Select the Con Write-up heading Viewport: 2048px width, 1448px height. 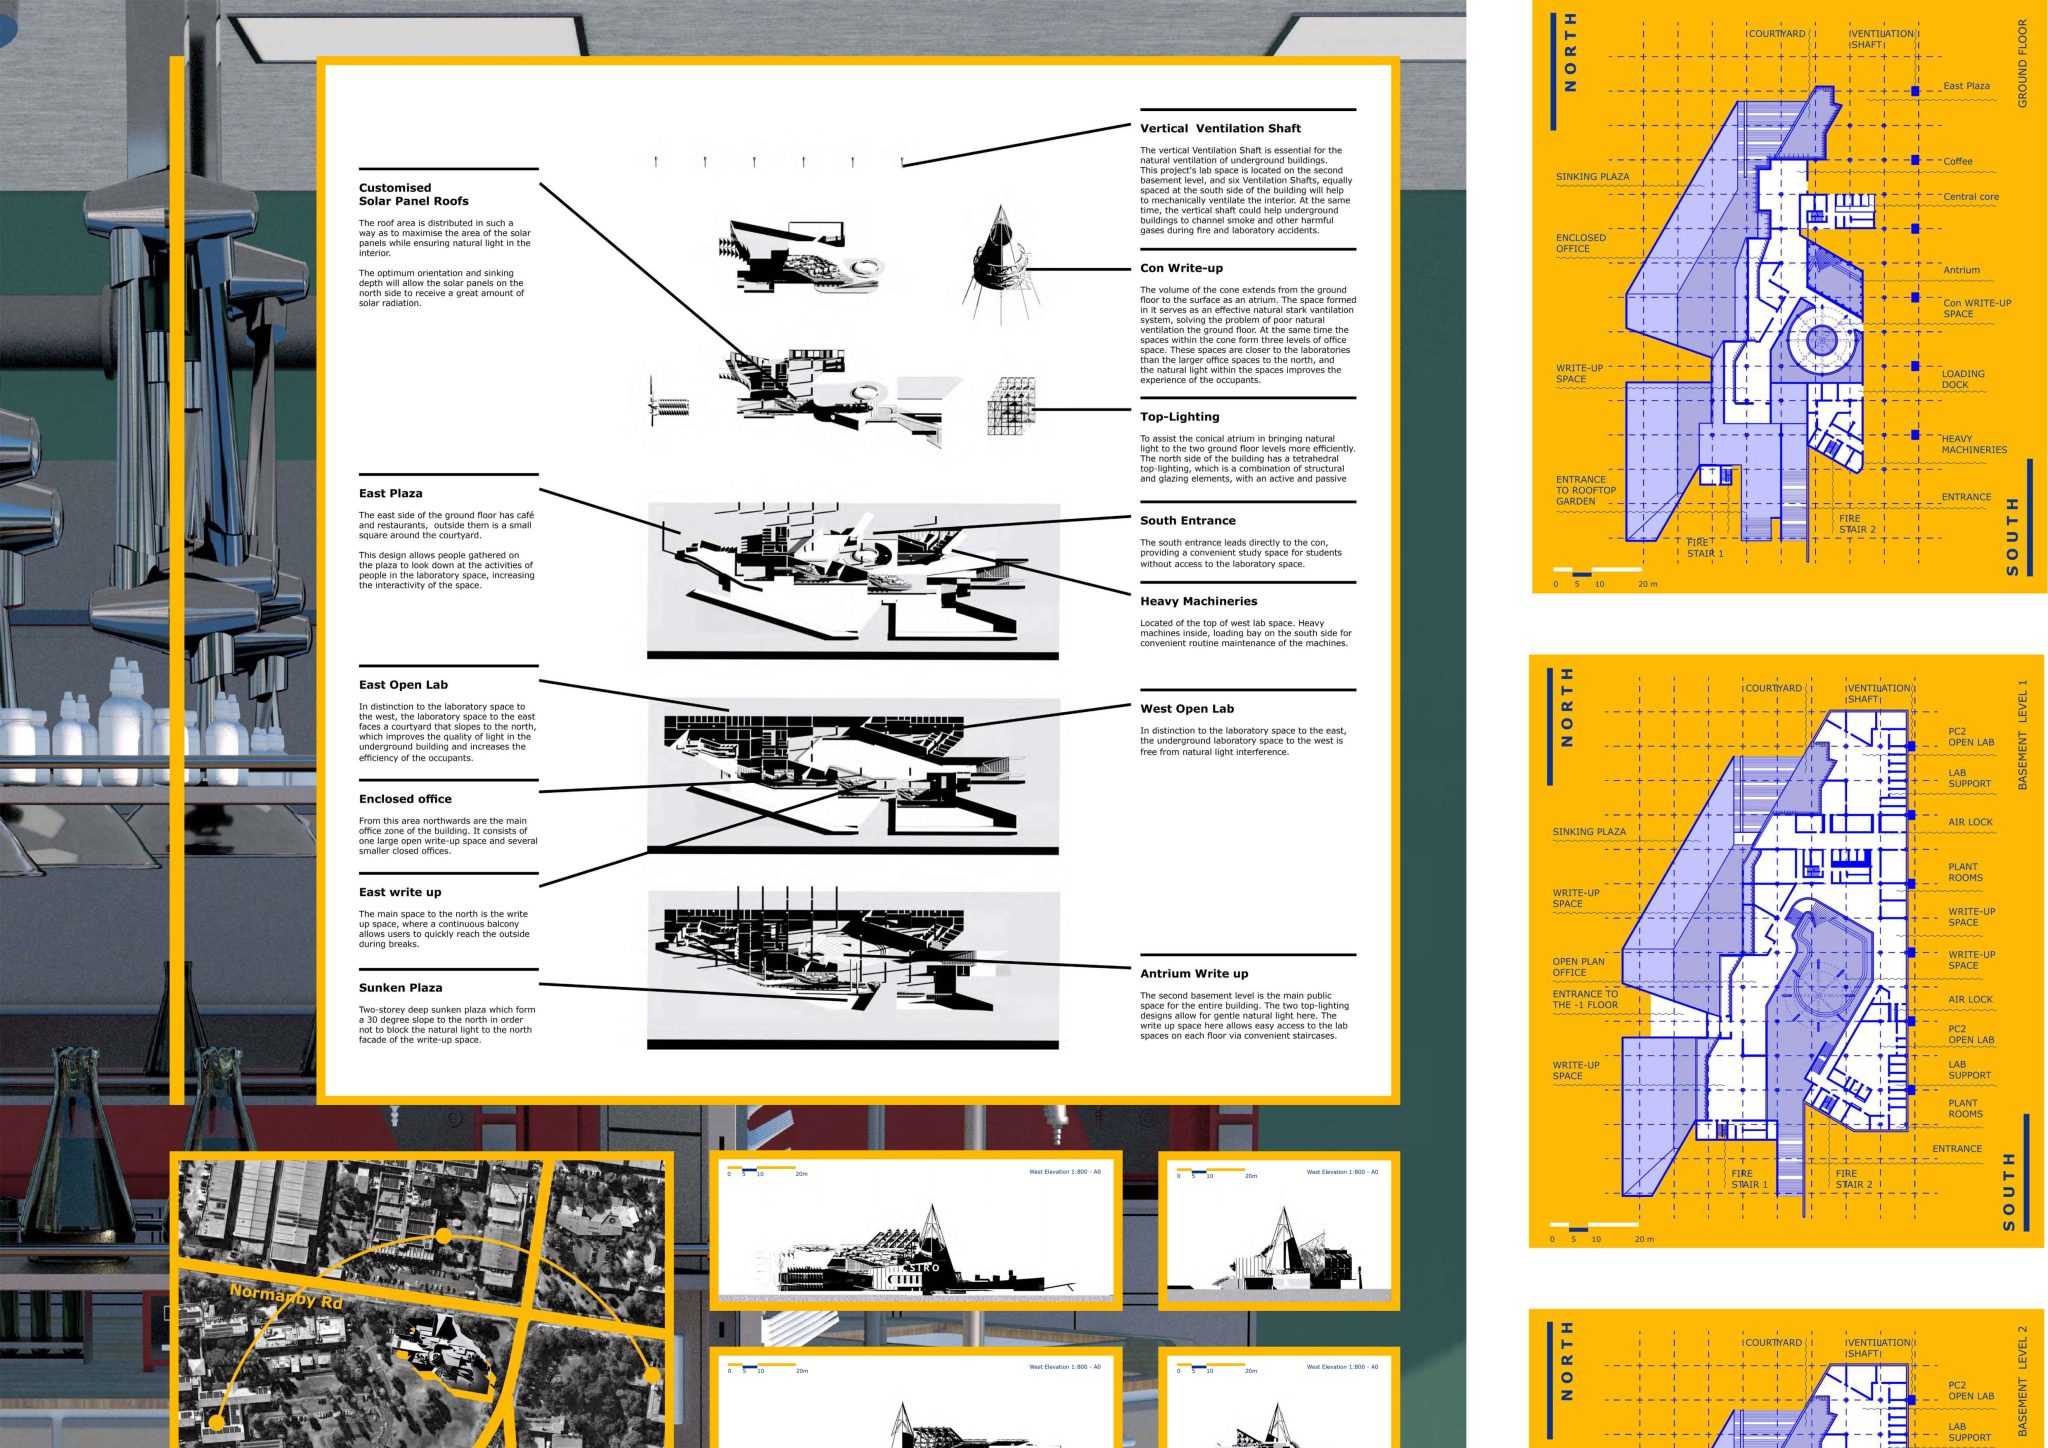[x=1181, y=268]
